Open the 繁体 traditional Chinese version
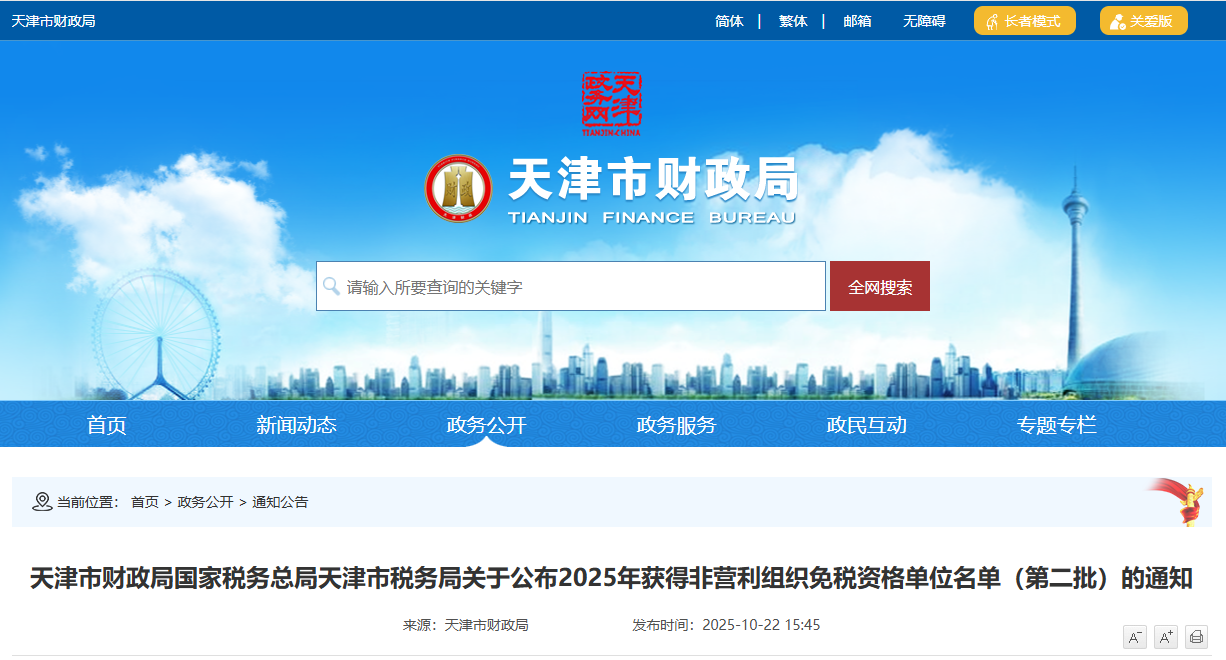This screenshot has height=660, width=1226. coord(792,19)
